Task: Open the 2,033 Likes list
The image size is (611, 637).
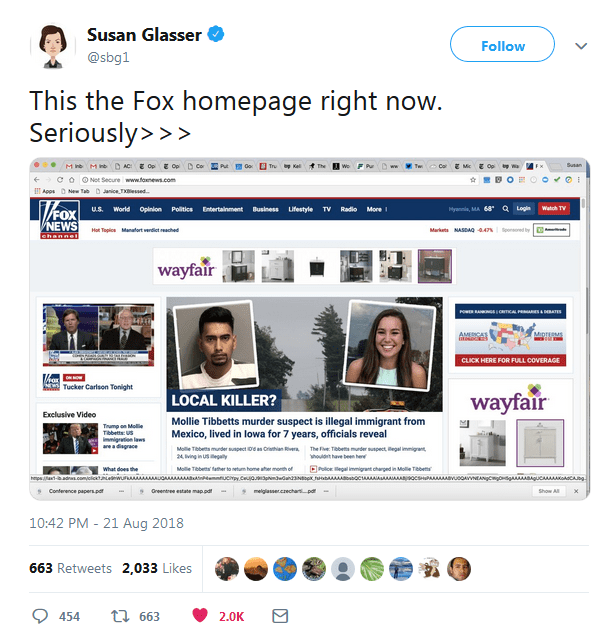Action: (x=157, y=568)
